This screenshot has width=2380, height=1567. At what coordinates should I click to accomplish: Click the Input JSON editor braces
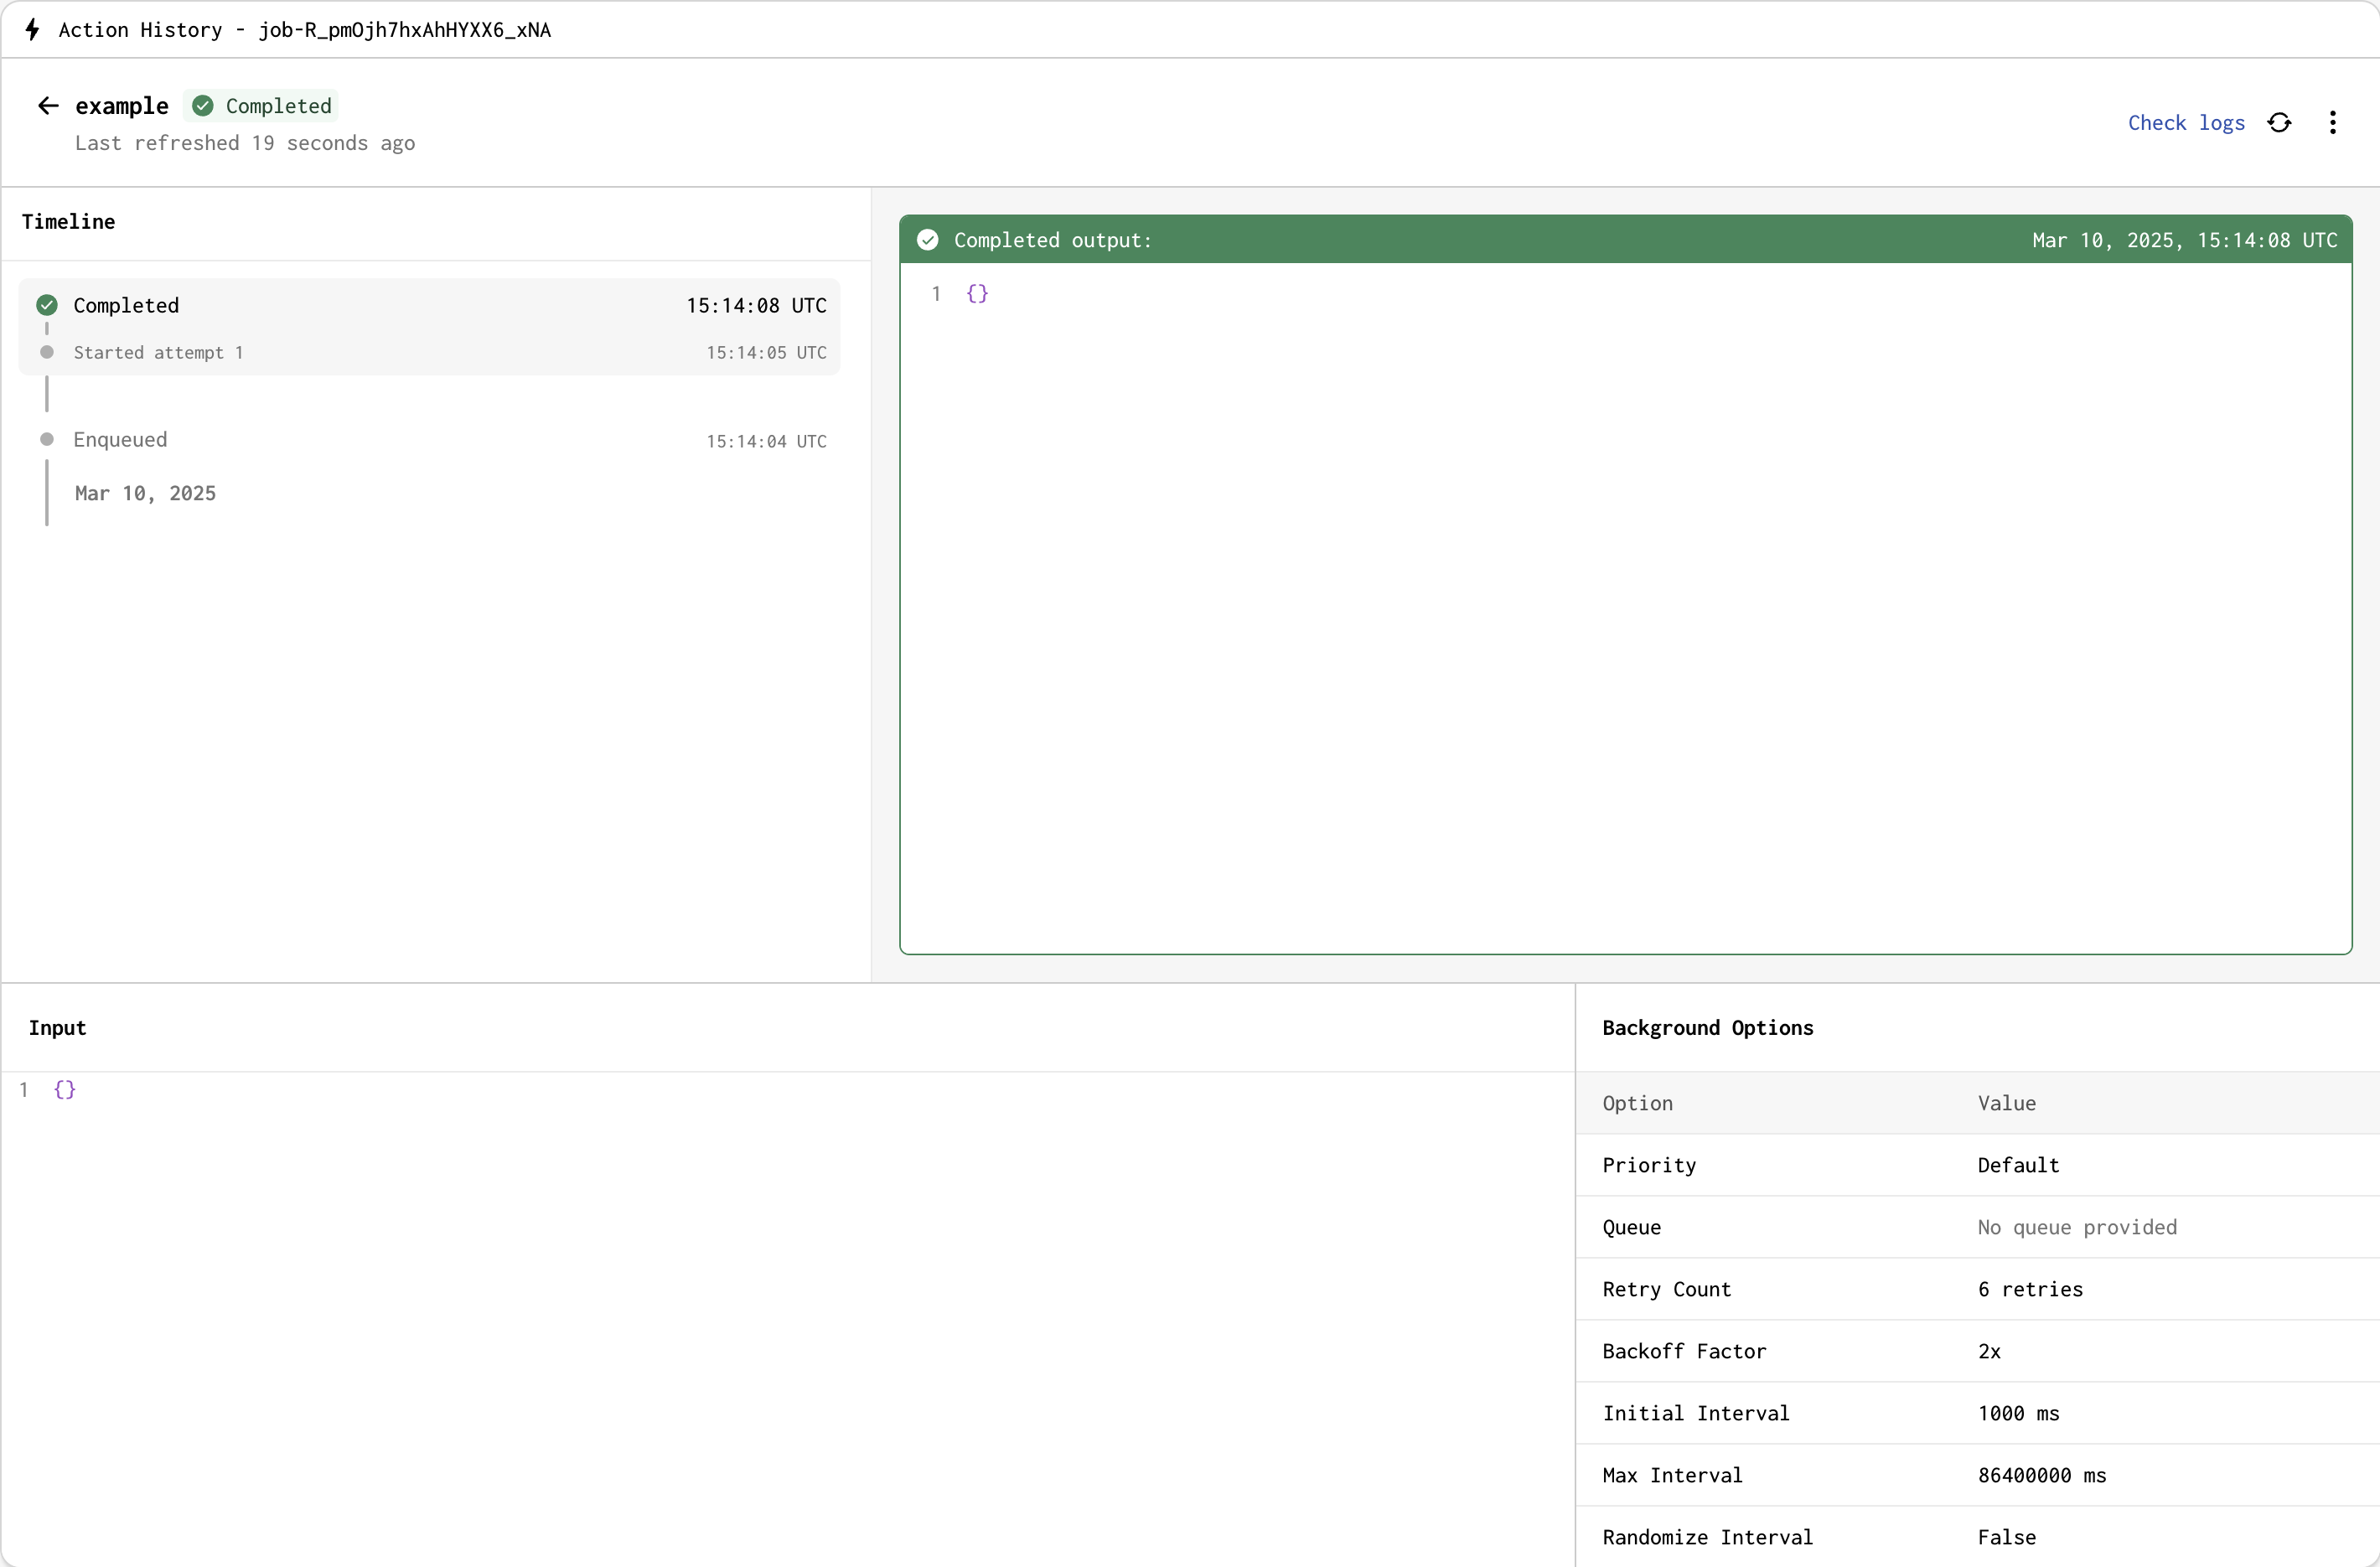[65, 1090]
